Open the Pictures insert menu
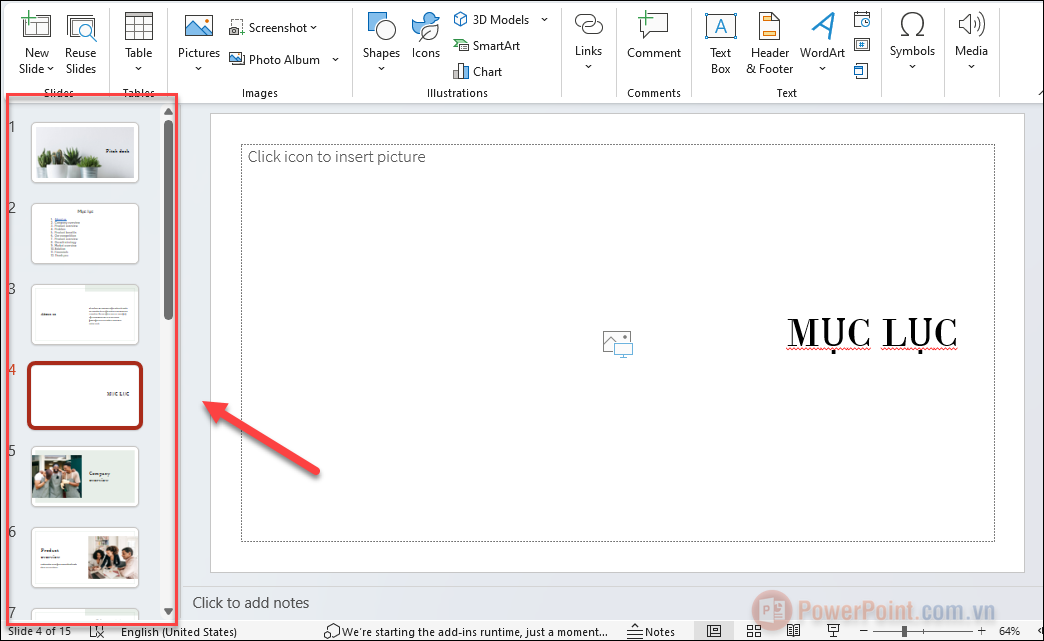The width and height of the screenshot is (1044, 641). 198,44
